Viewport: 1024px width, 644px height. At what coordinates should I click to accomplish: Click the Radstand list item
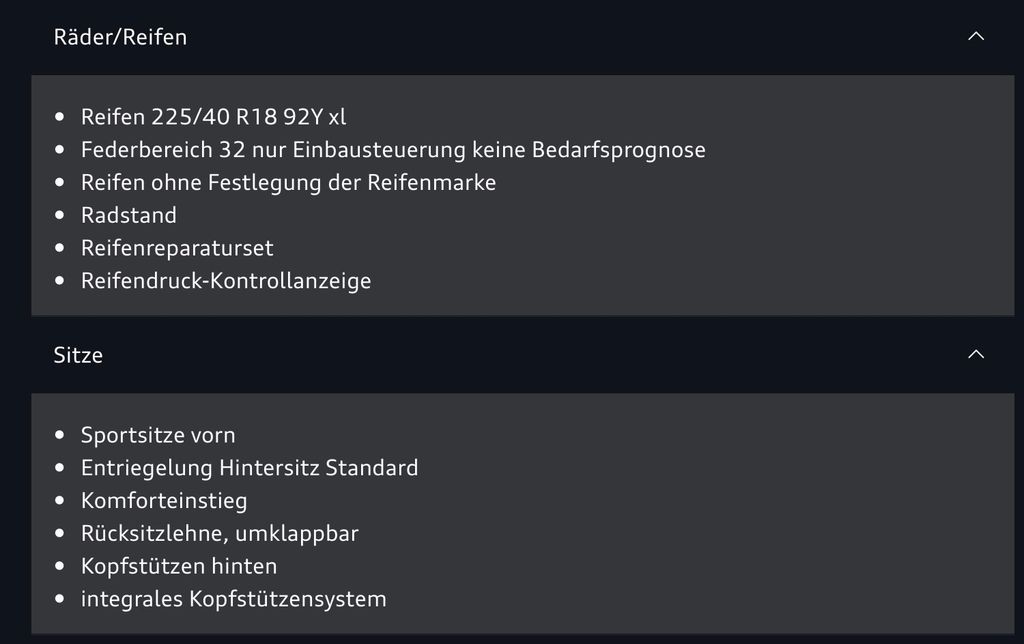tap(129, 215)
